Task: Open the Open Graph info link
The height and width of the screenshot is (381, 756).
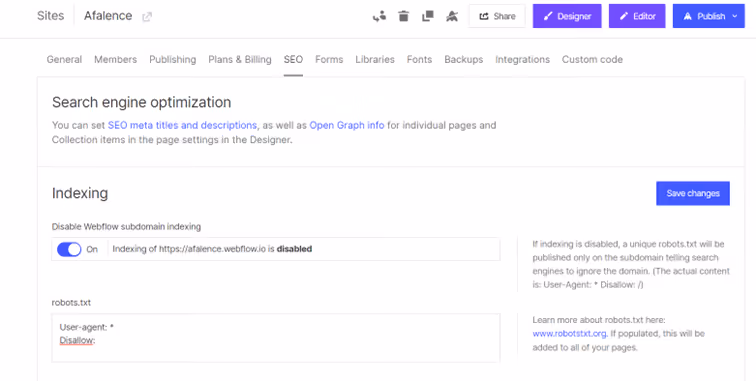Action: (x=347, y=125)
